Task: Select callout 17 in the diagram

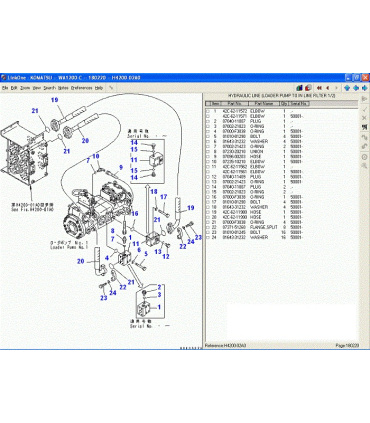Action: pos(164,197)
